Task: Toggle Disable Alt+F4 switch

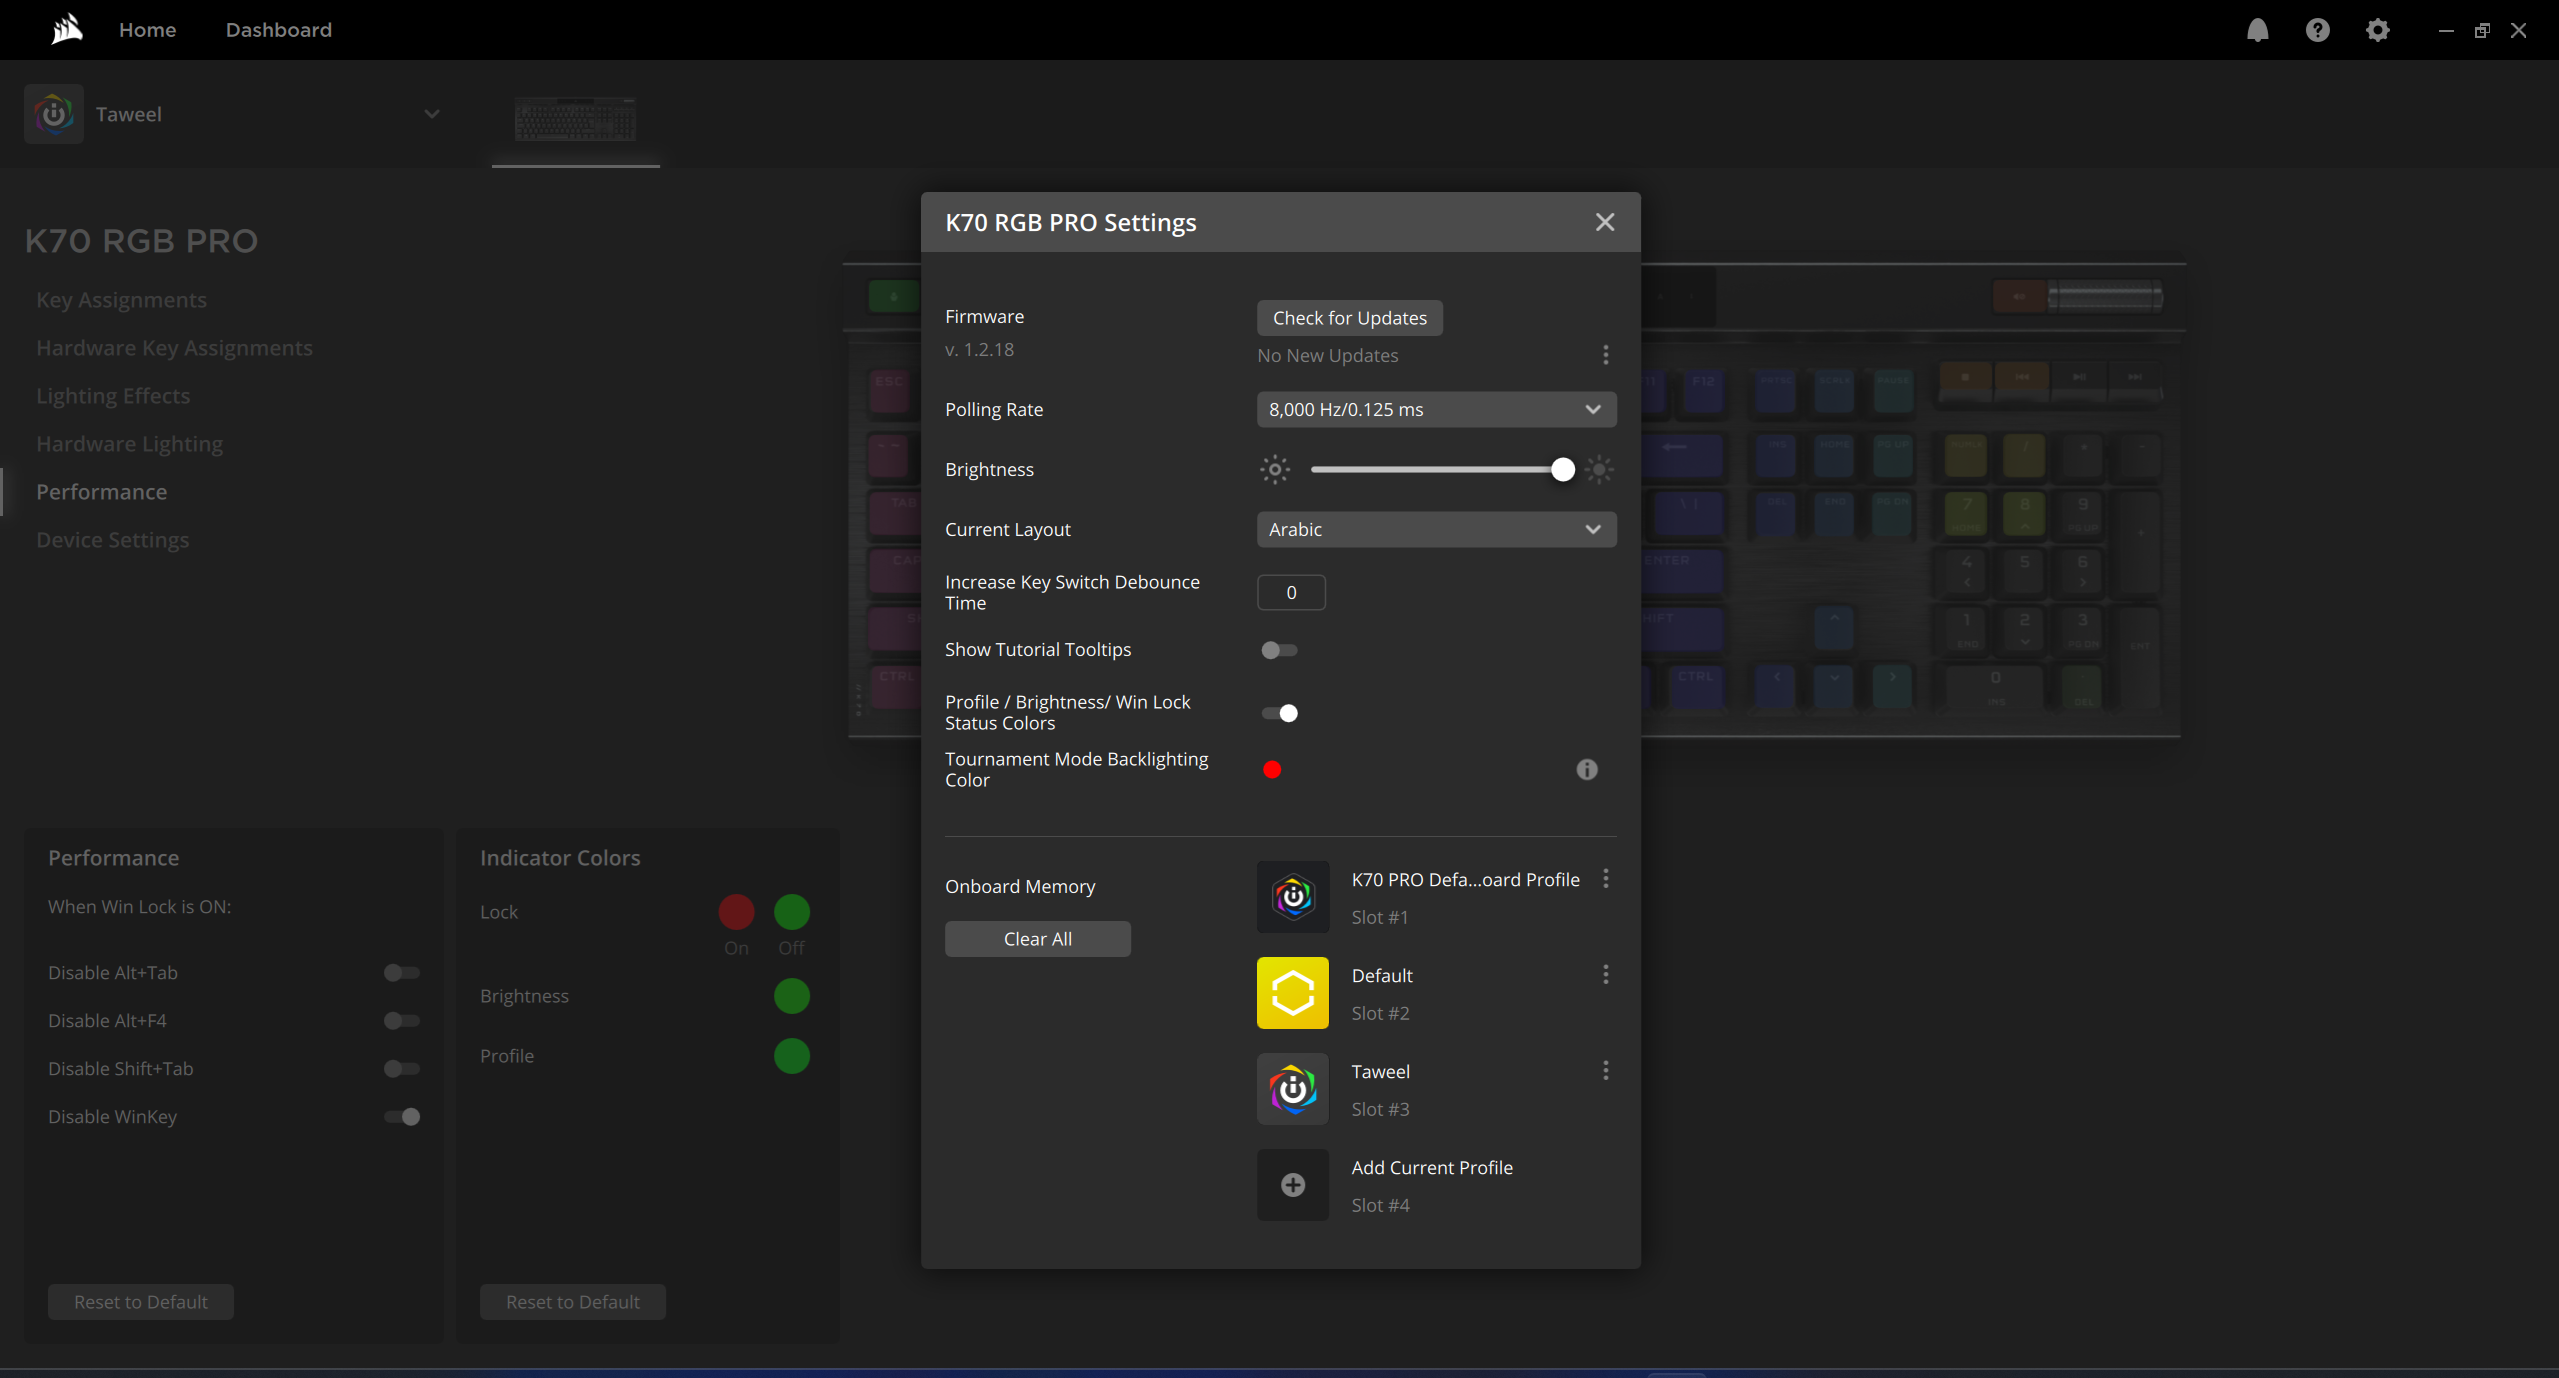Action: click(402, 1021)
